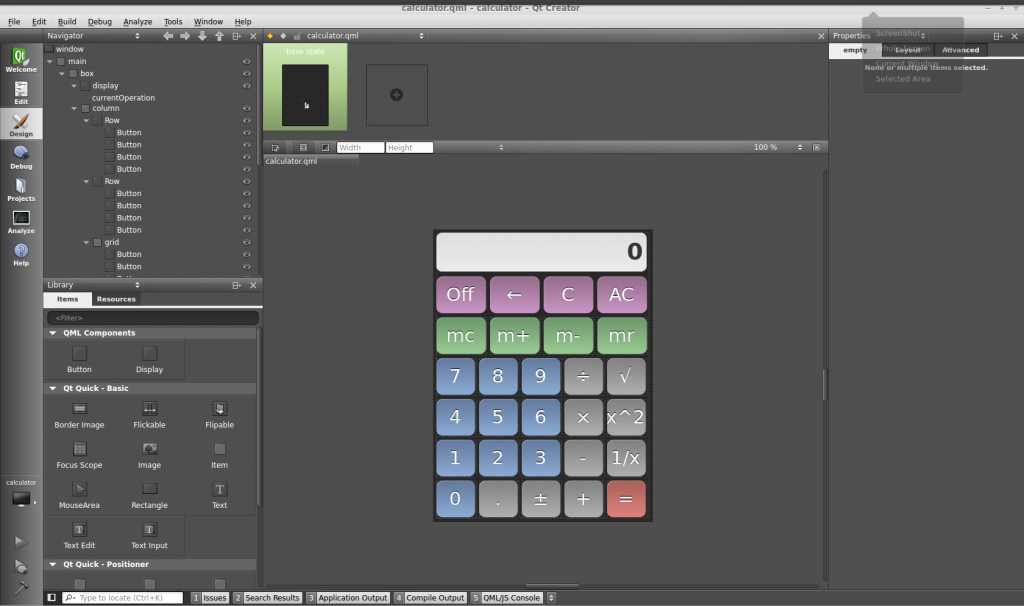
Task: Collapse the column tree node
Action: click(74, 108)
